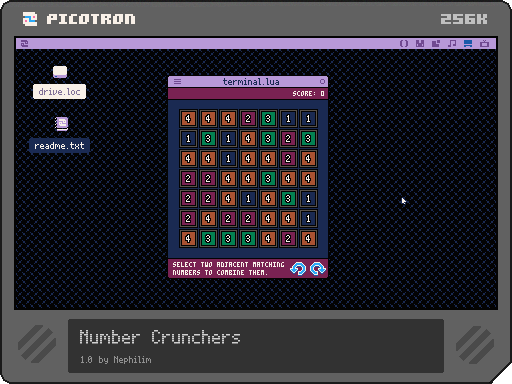Click the terminal.lua window title bar
This screenshot has height=384, width=512.
[248, 82]
